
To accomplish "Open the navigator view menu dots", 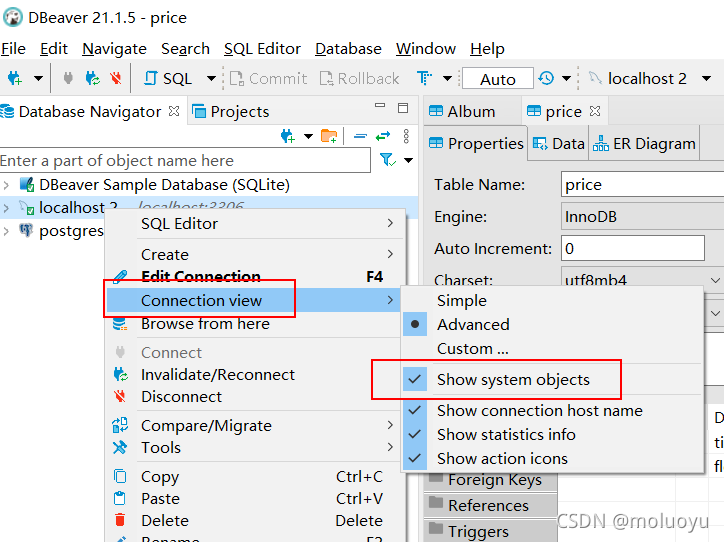I will point(406,136).
